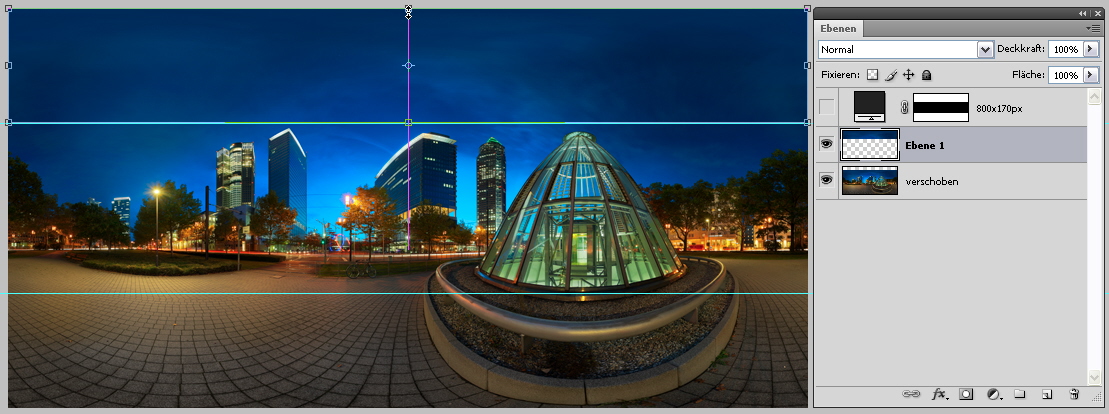Open the Fläche slider arrow
Viewport: 1109px width, 414px height.
1090,75
